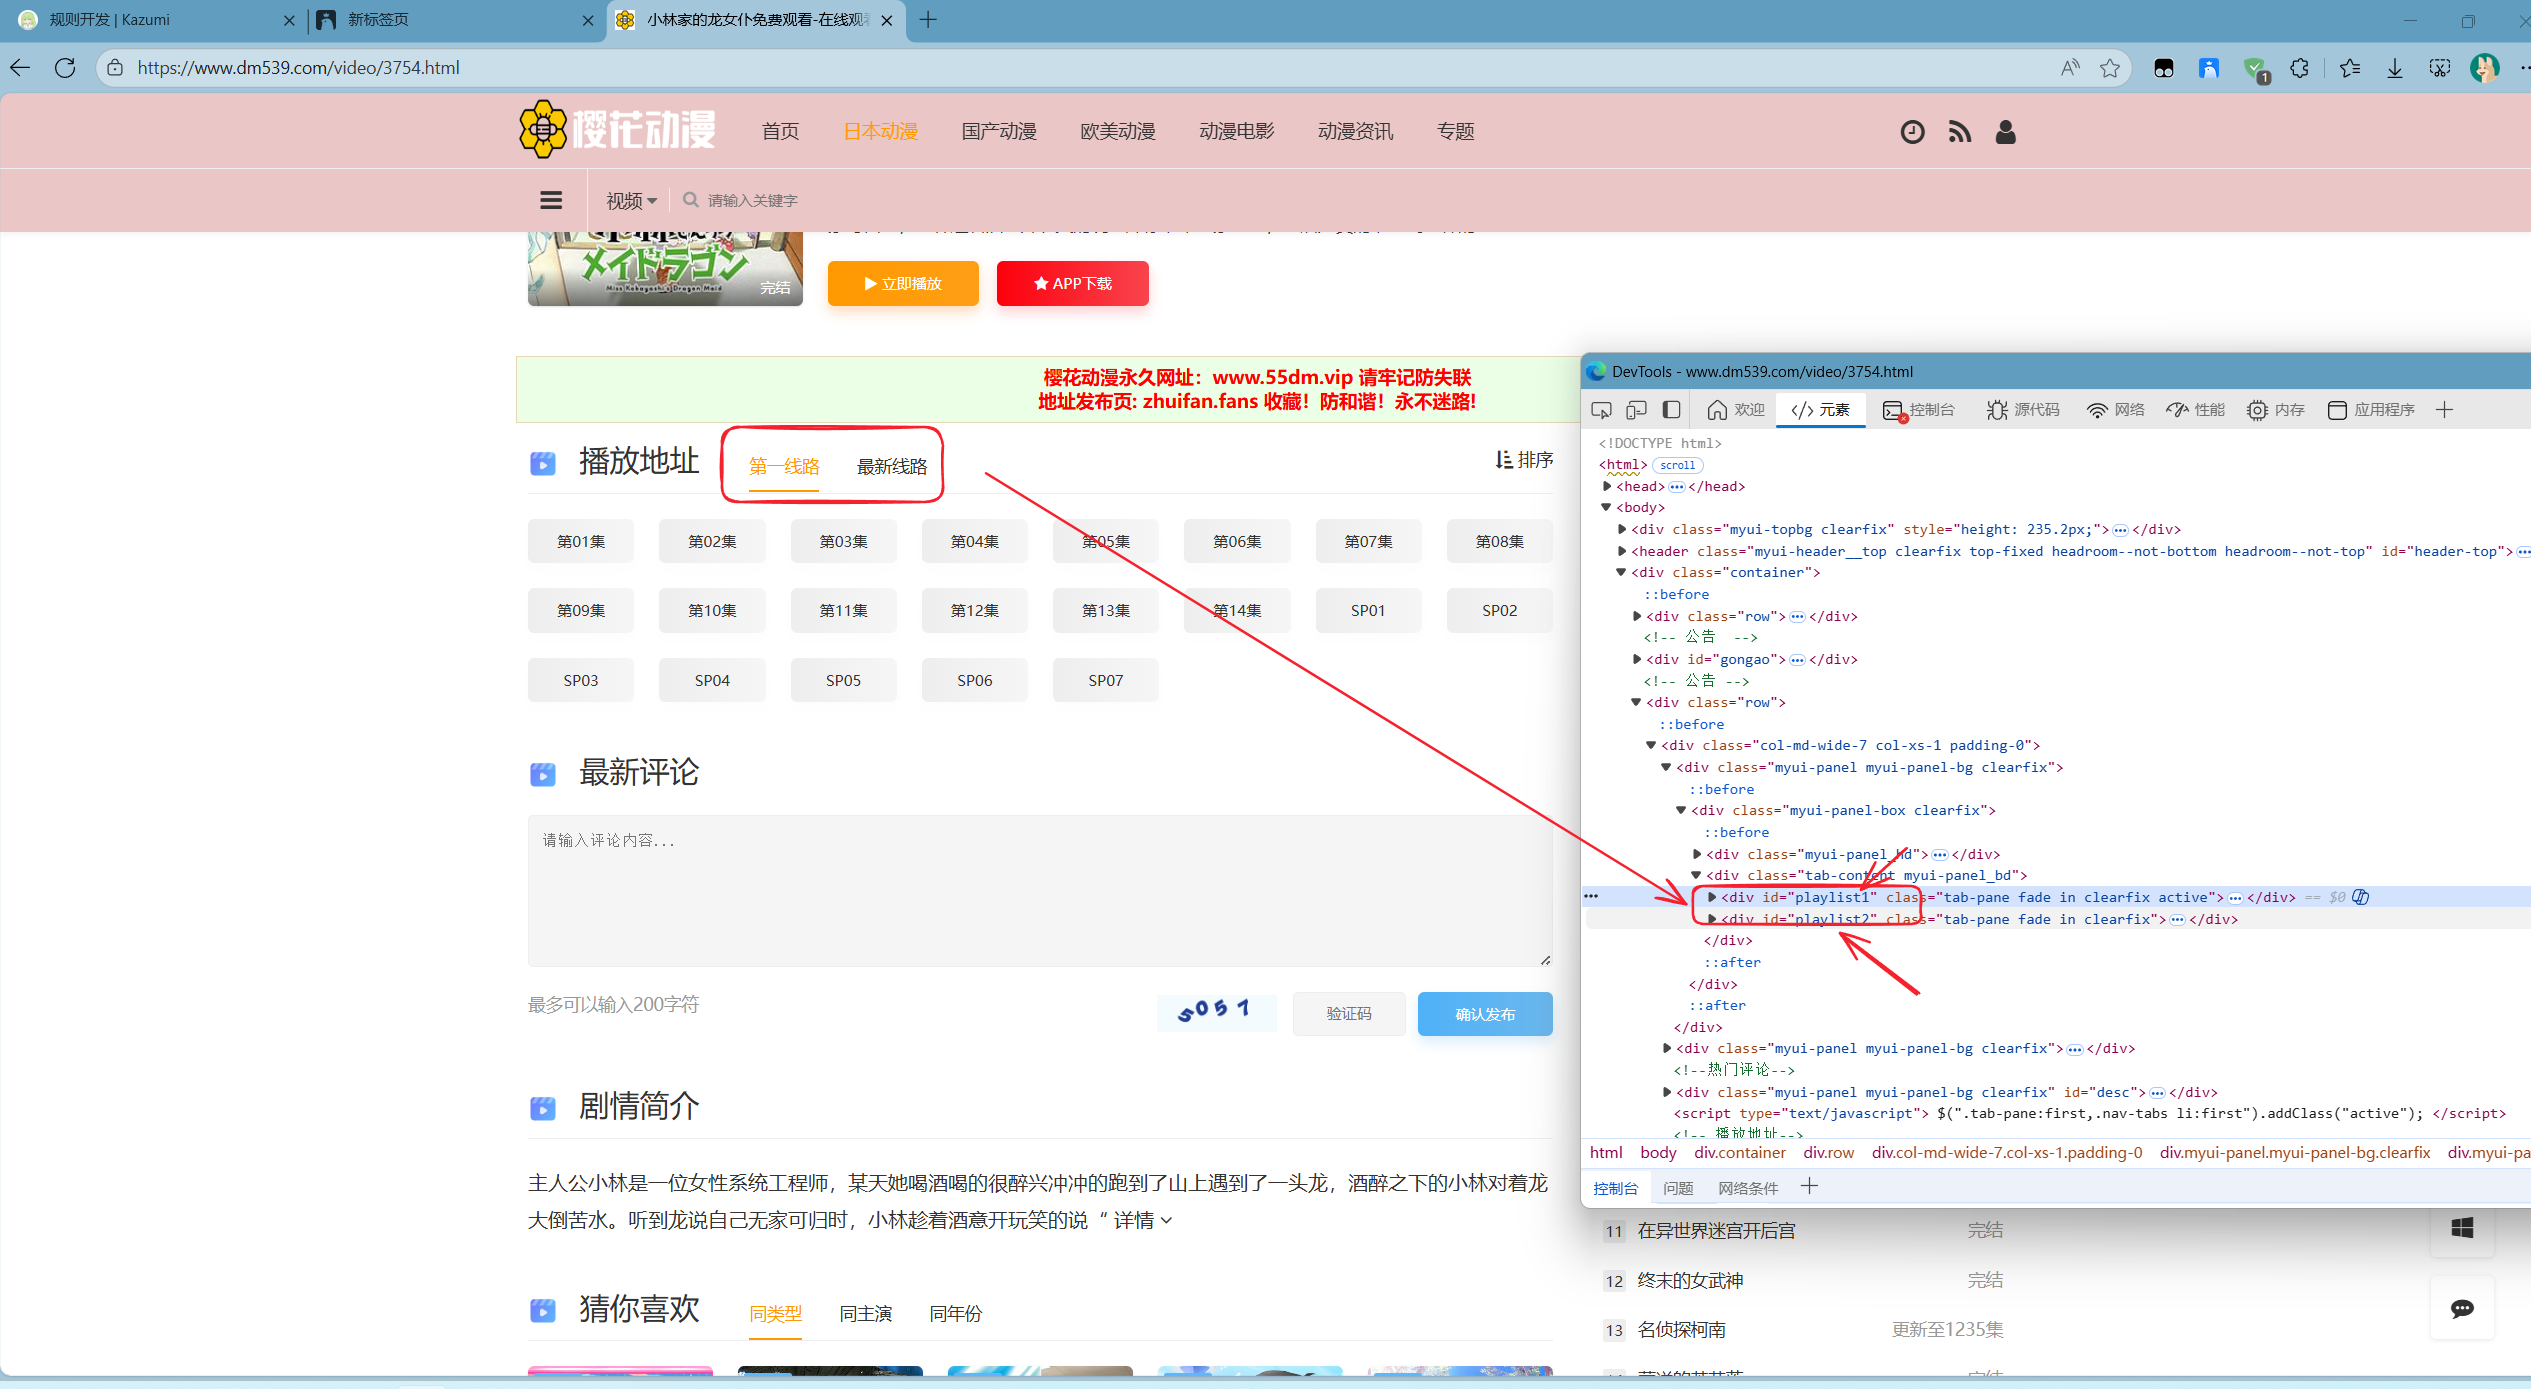Open the 网络 DevTools tab
This screenshot has width=2531, height=1389.
(2116, 410)
